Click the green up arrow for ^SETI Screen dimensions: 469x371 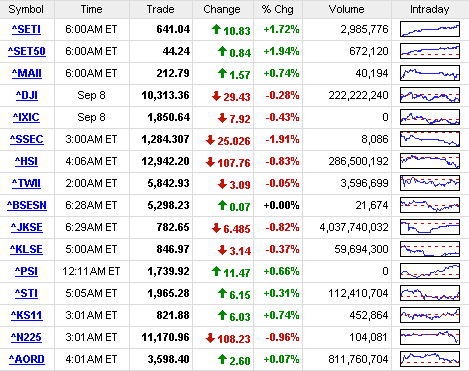pyautogui.click(x=216, y=29)
